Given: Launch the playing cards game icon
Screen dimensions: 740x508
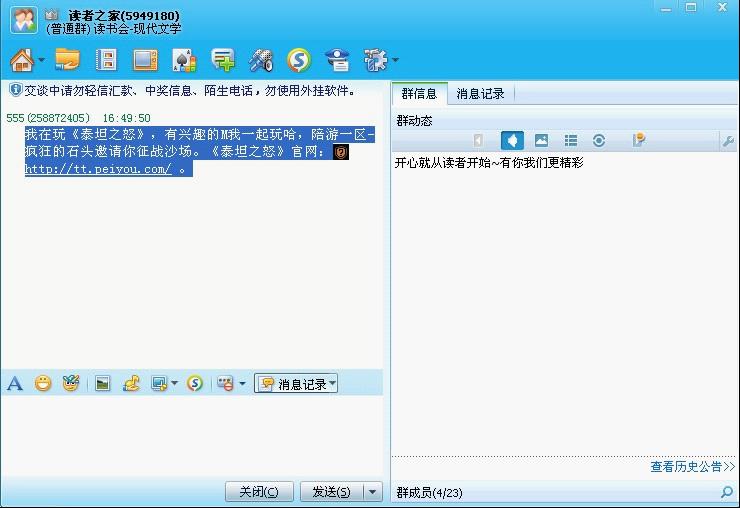Looking at the screenshot, I should click(183, 60).
